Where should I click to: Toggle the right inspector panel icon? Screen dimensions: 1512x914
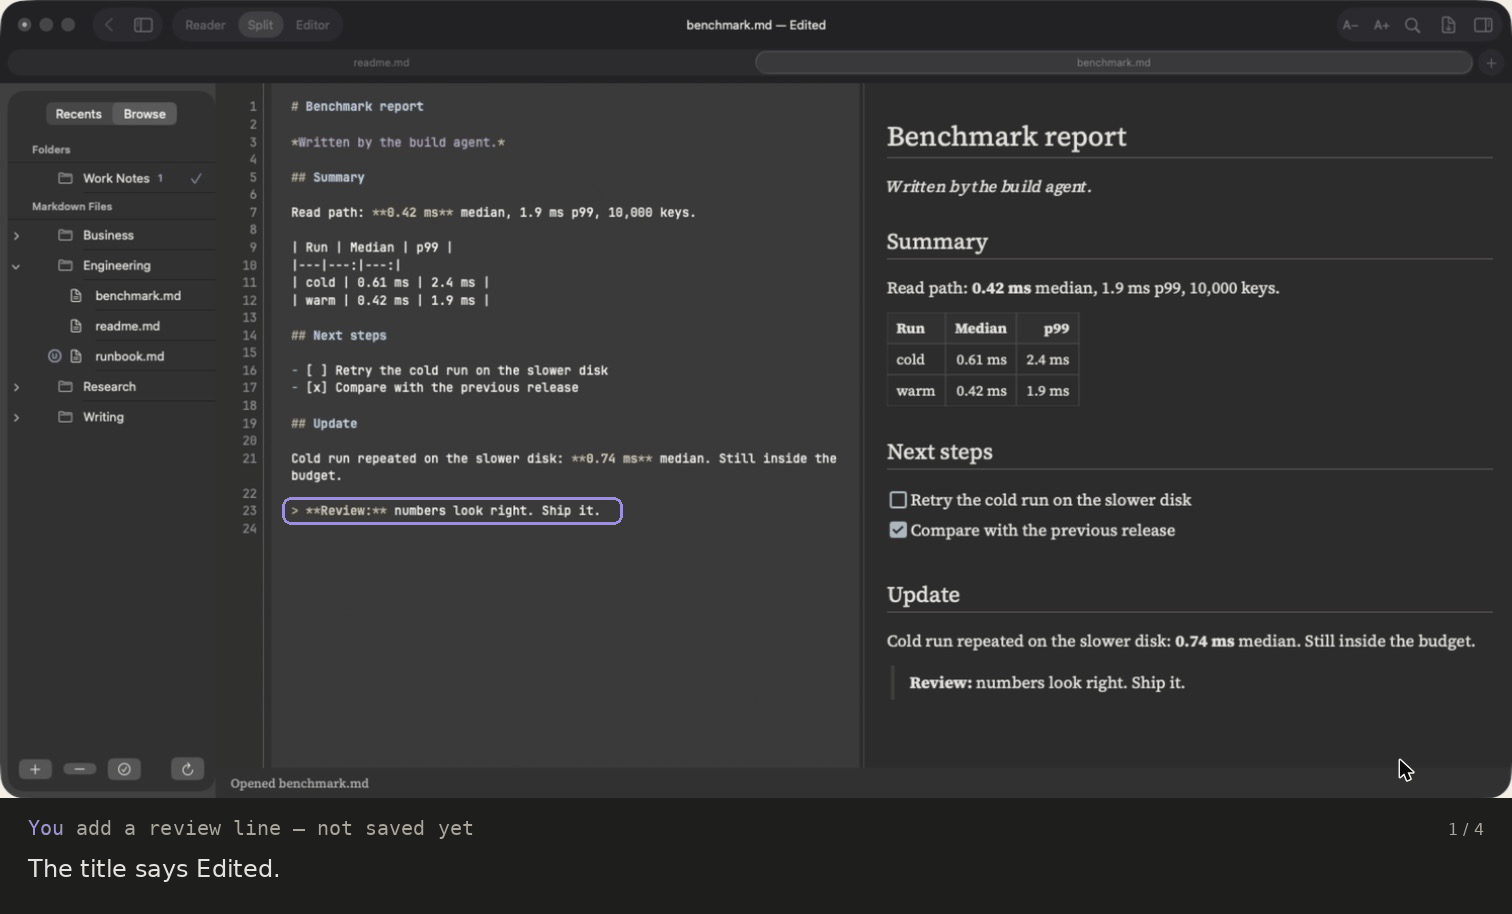point(1483,25)
